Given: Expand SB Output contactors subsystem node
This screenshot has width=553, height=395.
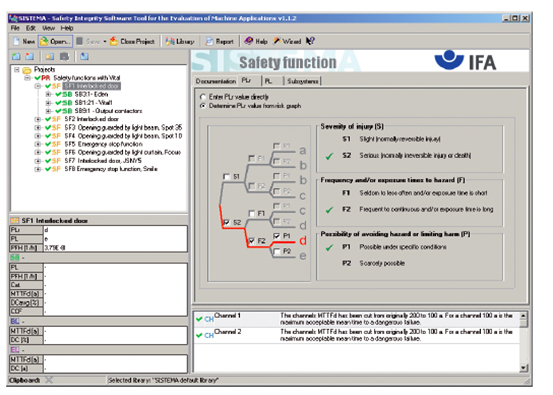Looking at the screenshot, I should tap(48, 111).
